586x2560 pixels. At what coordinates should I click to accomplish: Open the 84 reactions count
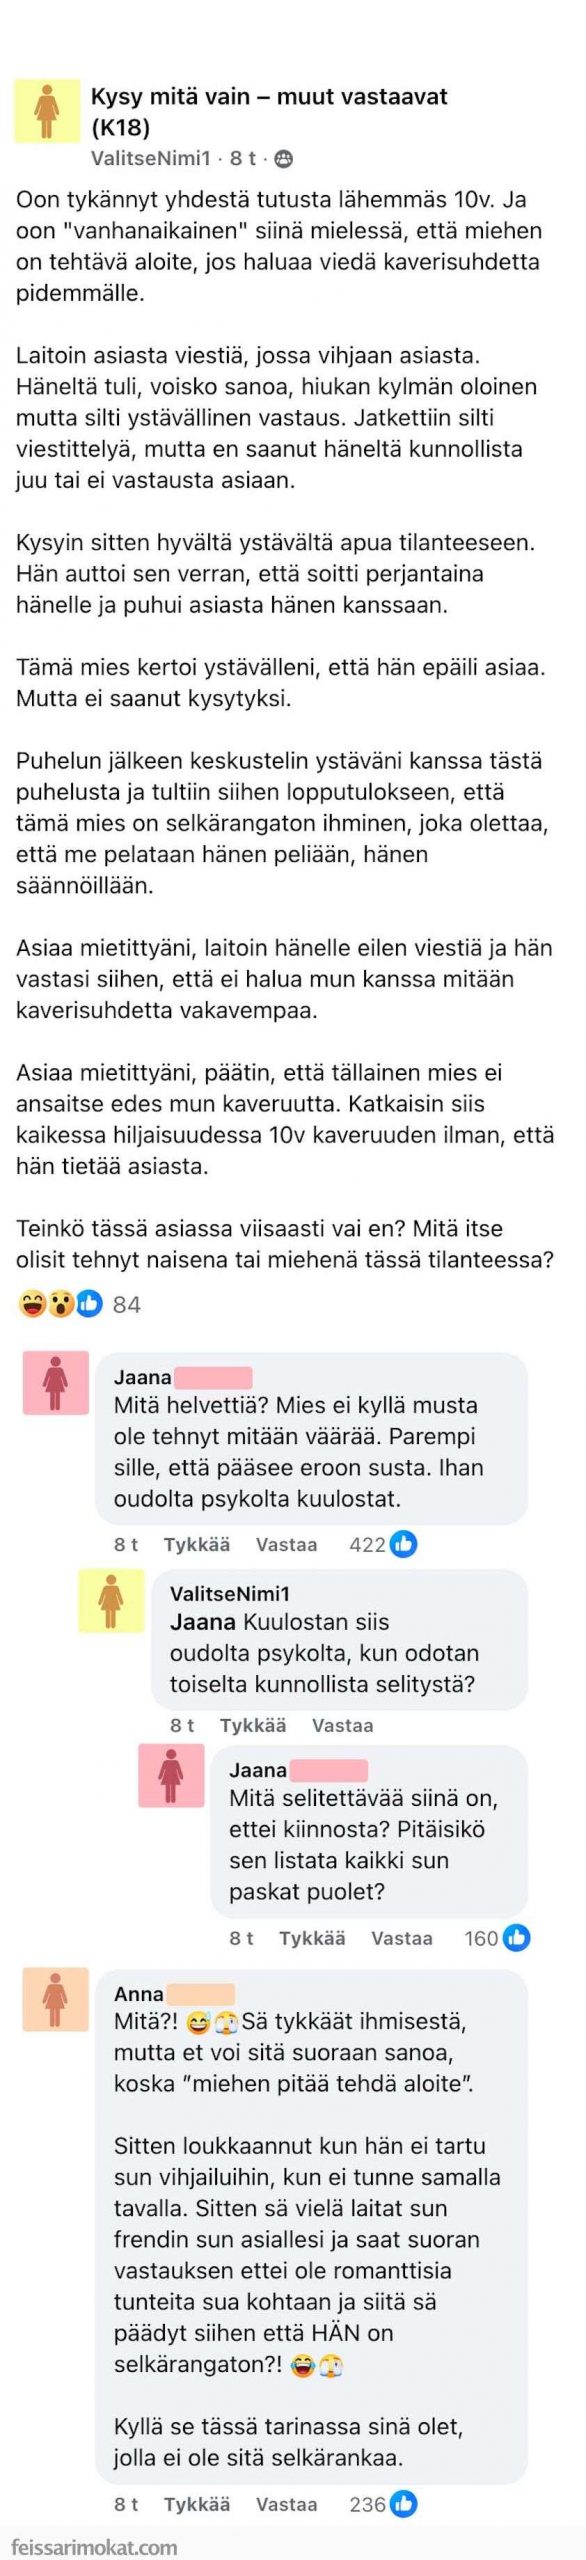[x=126, y=1304]
